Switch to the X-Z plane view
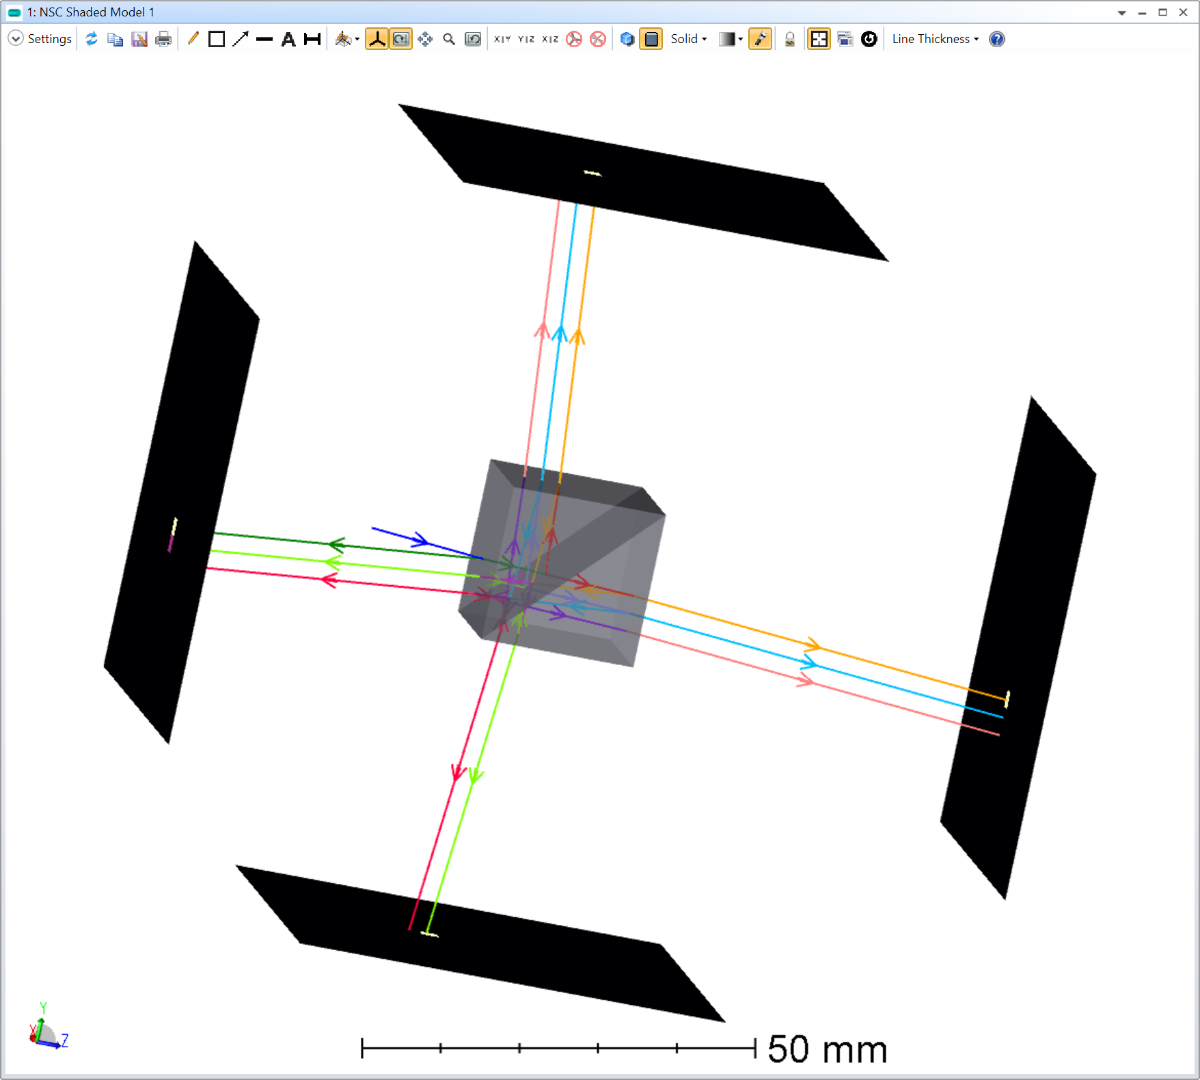This screenshot has height=1080, width=1200. 550,39
